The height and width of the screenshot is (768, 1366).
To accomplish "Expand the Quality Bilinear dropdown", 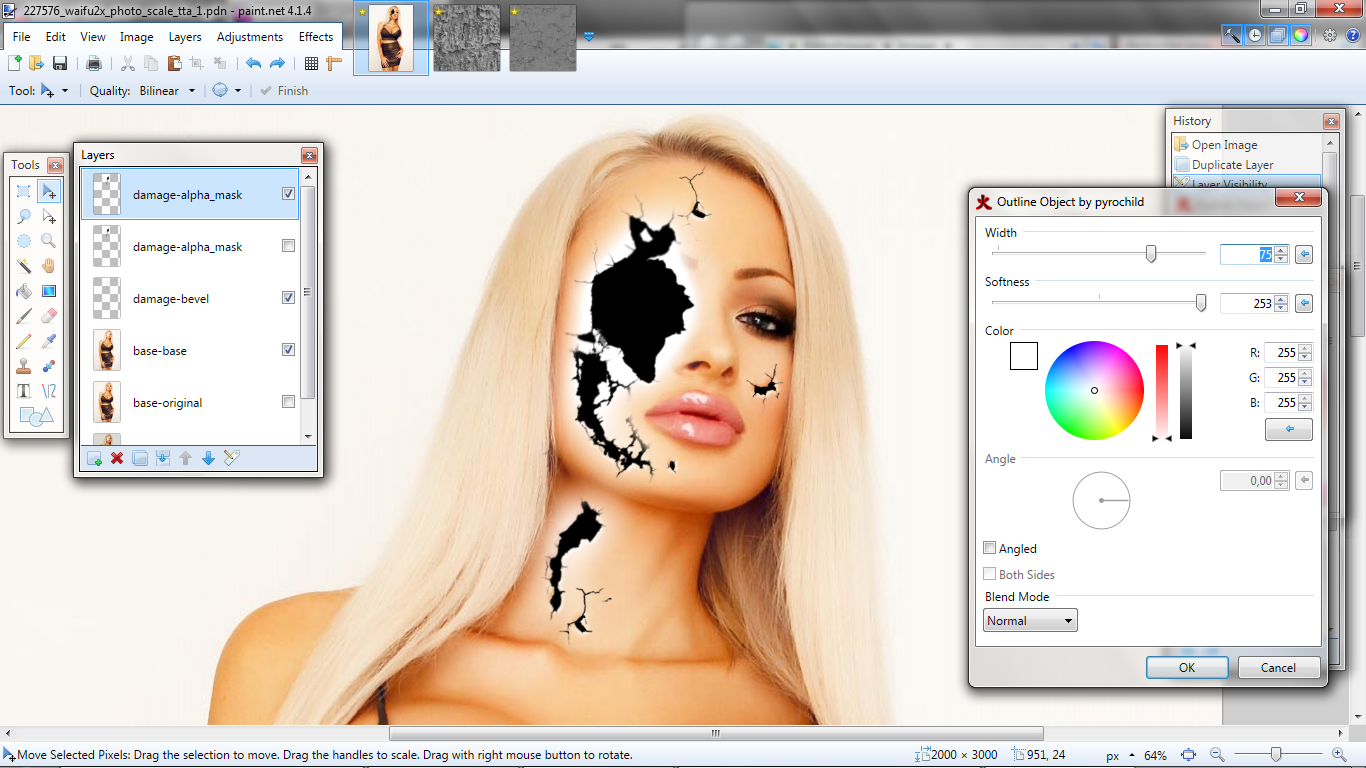I will tap(191, 91).
